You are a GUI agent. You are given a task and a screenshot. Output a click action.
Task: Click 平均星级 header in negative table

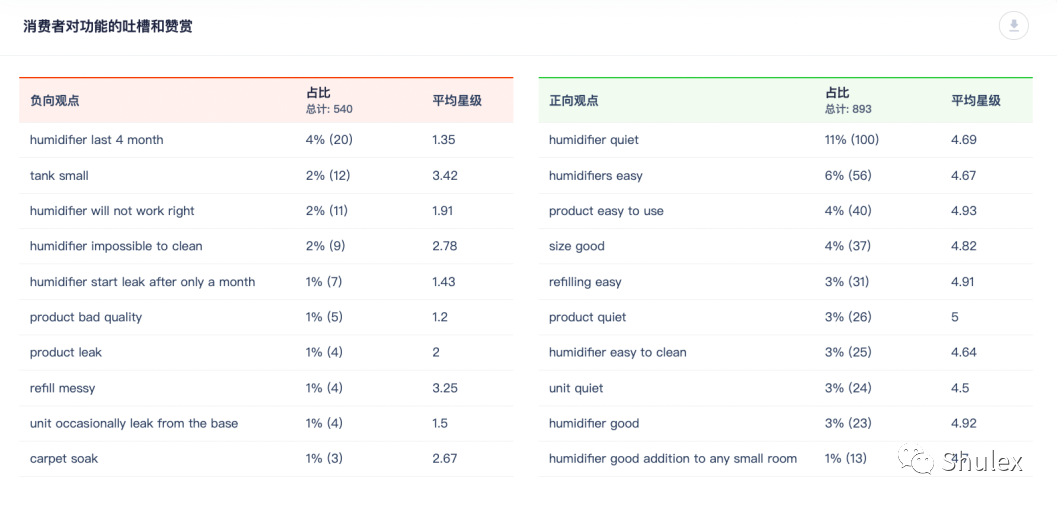point(457,101)
